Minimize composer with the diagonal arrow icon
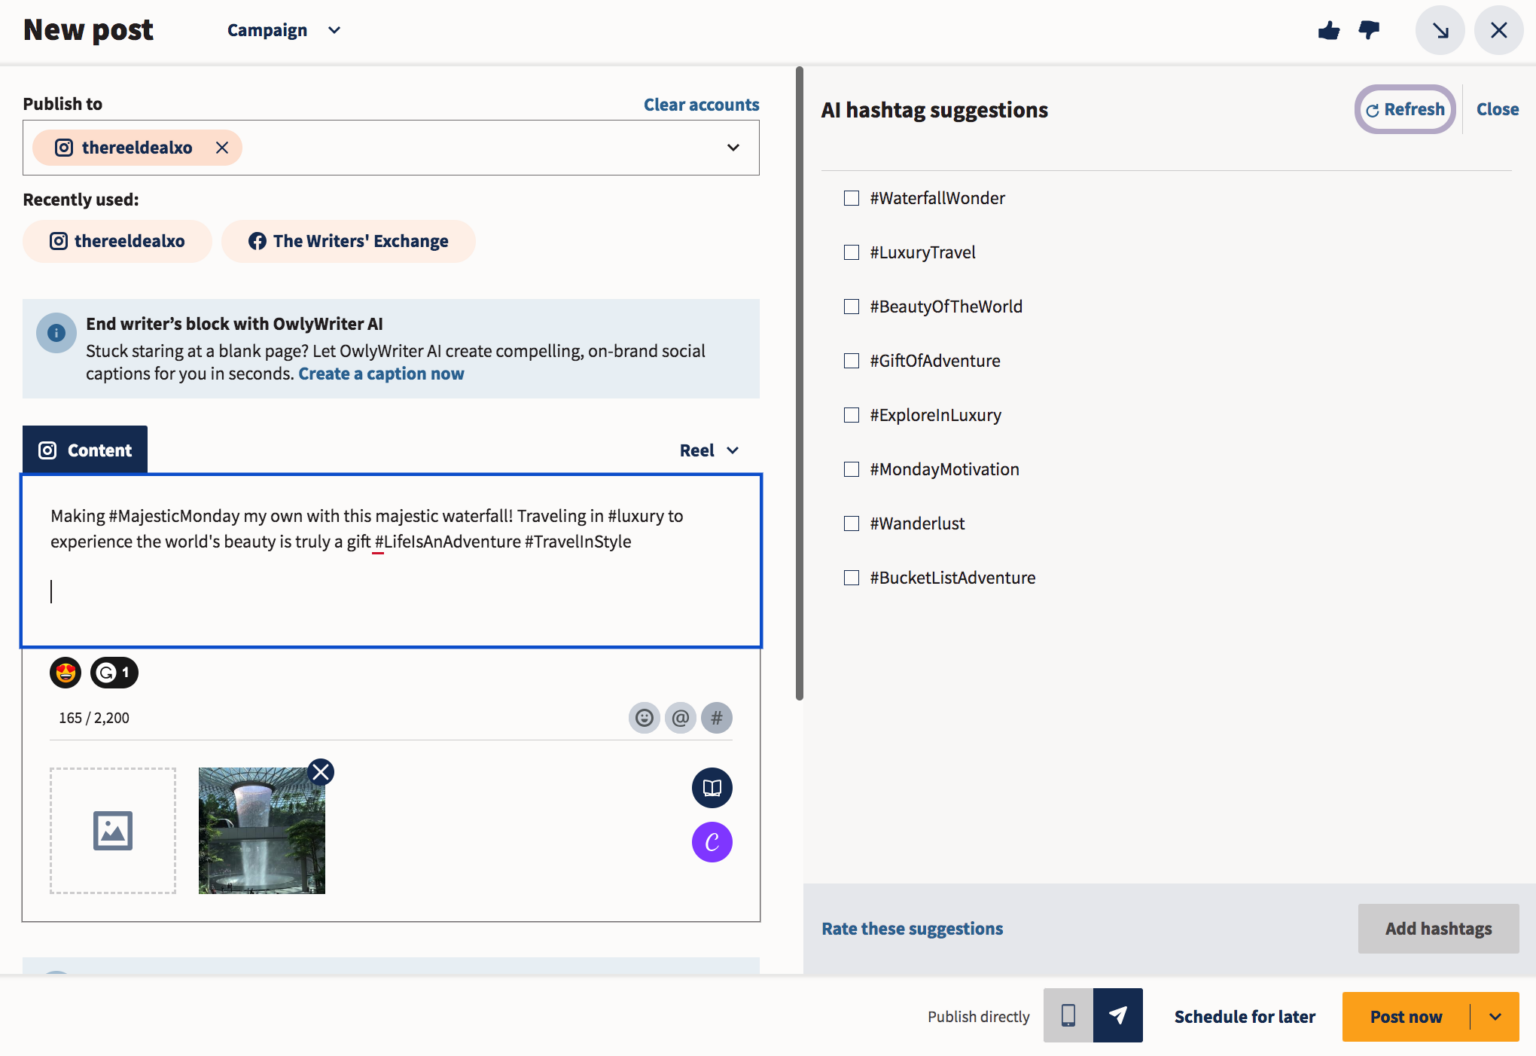1536x1056 pixels. [1440, 31]
